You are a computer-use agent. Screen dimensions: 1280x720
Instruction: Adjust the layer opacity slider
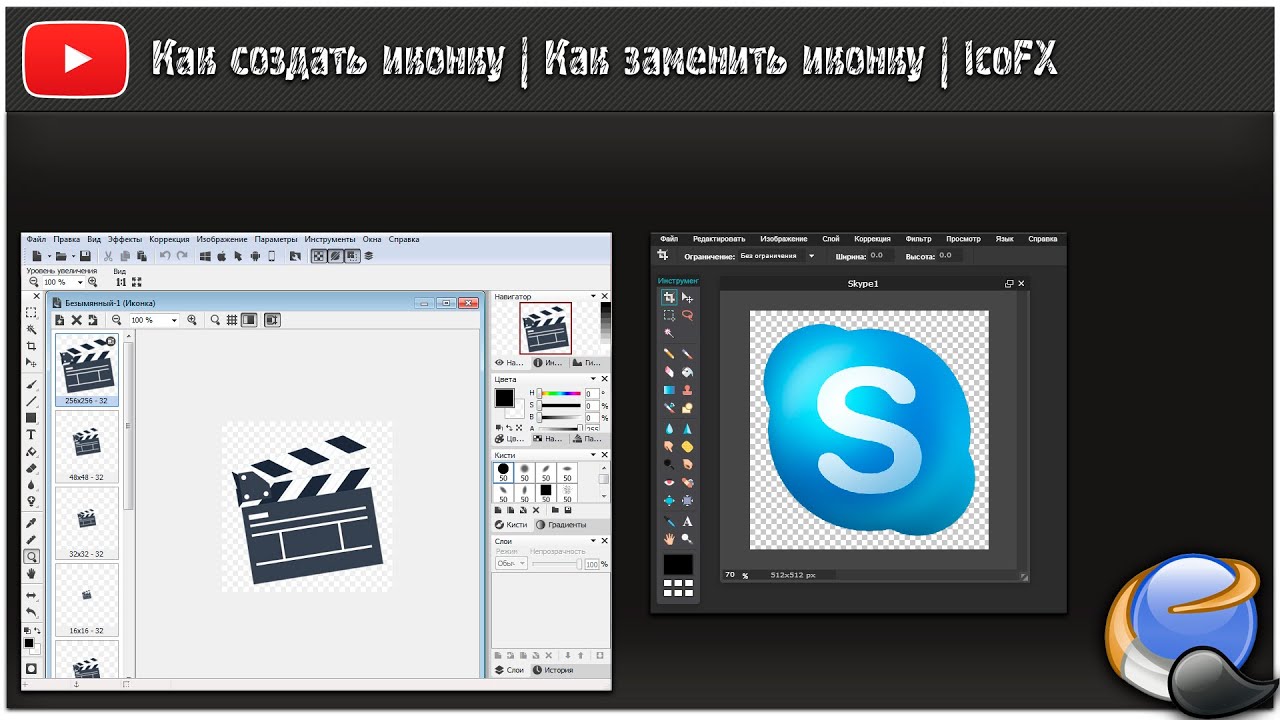pos(556,565)
